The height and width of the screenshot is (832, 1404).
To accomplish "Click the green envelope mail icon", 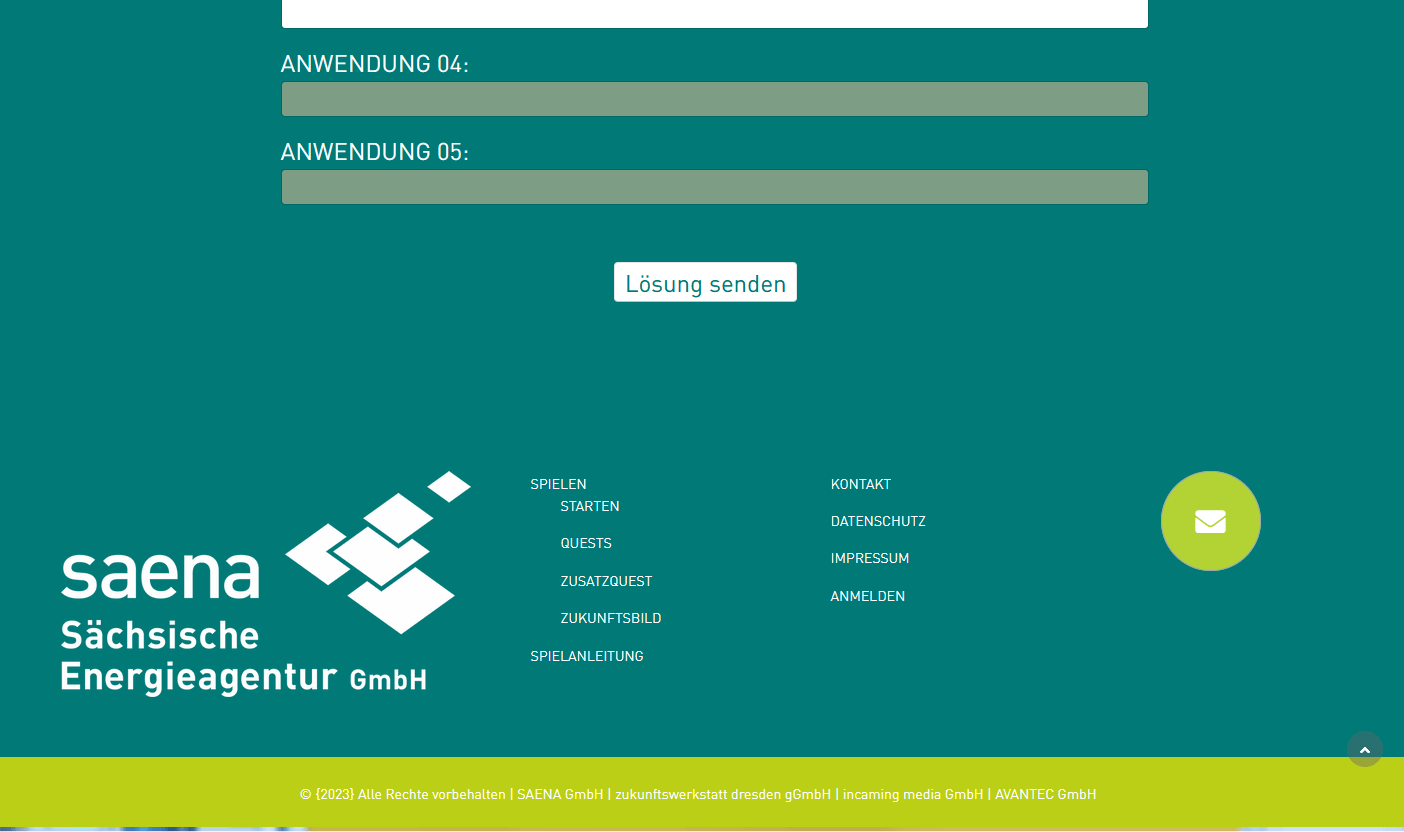I will (1210, 521).
